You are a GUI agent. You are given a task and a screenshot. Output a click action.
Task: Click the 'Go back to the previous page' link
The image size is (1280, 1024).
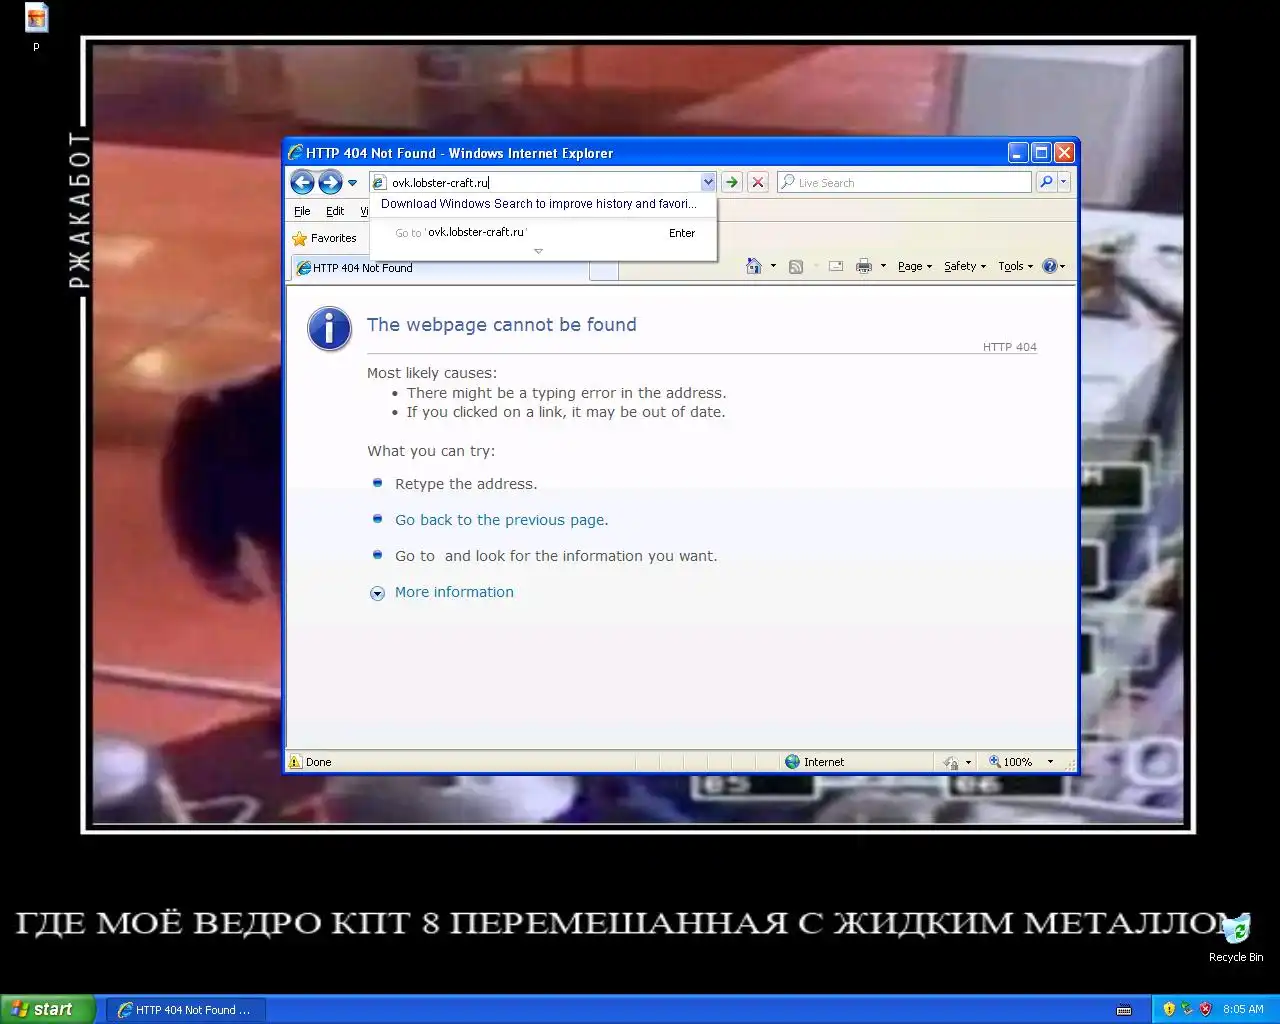click(500, 520)
